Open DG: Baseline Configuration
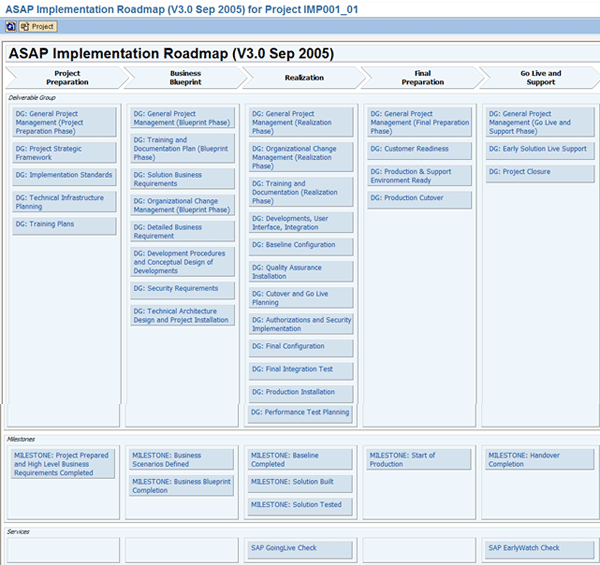Viewport: 600px width, 565px height. [x=301, y=247]
